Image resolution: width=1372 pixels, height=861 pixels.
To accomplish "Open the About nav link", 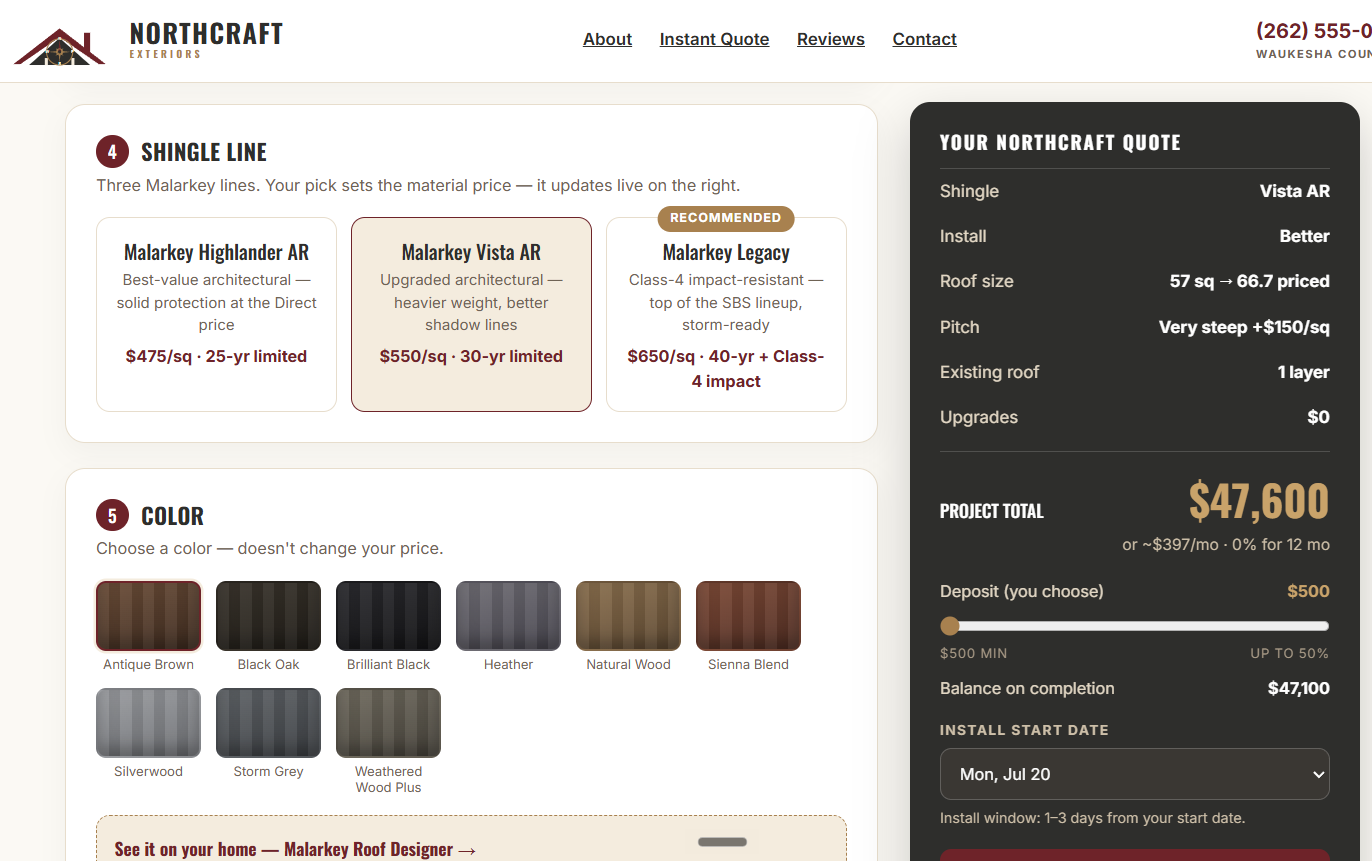I will pos(607,39).
